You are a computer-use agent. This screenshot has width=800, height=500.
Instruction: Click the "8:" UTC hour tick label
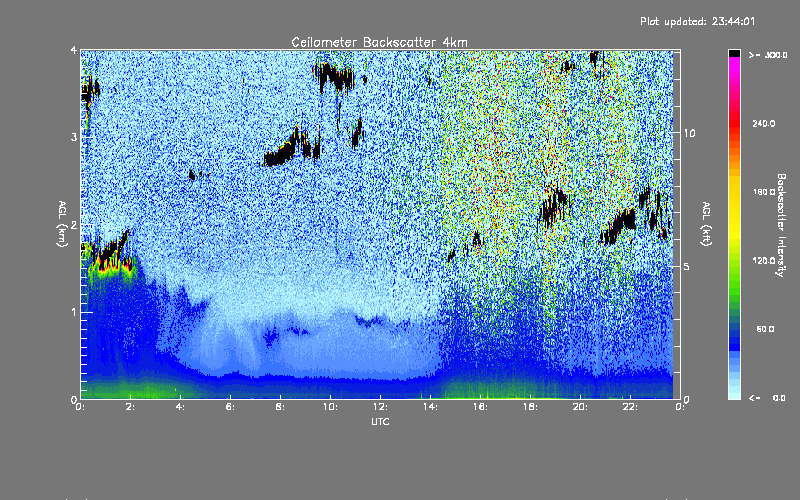(x=281, y=407)
